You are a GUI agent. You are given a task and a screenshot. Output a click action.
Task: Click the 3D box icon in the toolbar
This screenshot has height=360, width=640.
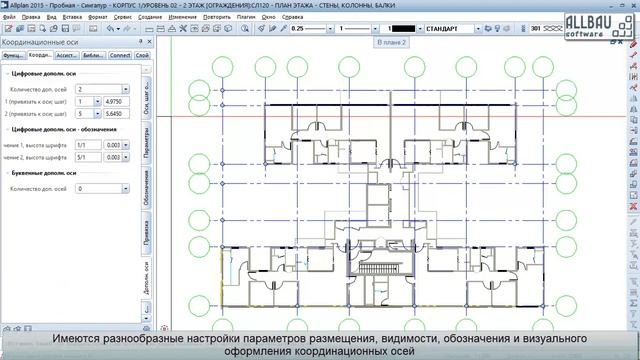coord(228,29)
